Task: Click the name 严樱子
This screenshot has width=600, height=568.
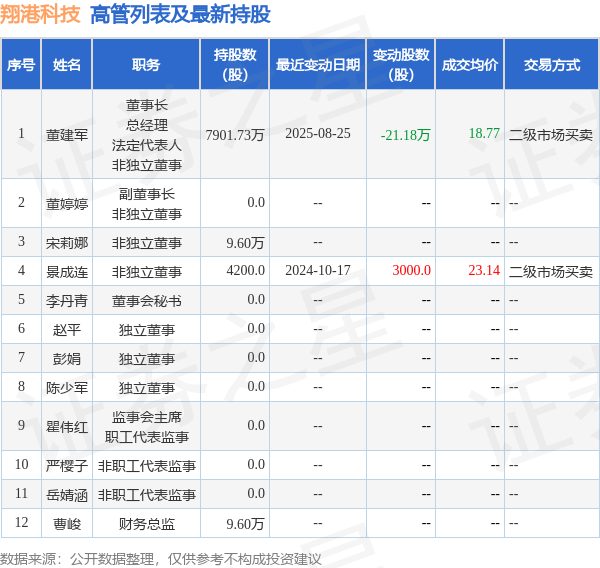Action: click(67, 466)
